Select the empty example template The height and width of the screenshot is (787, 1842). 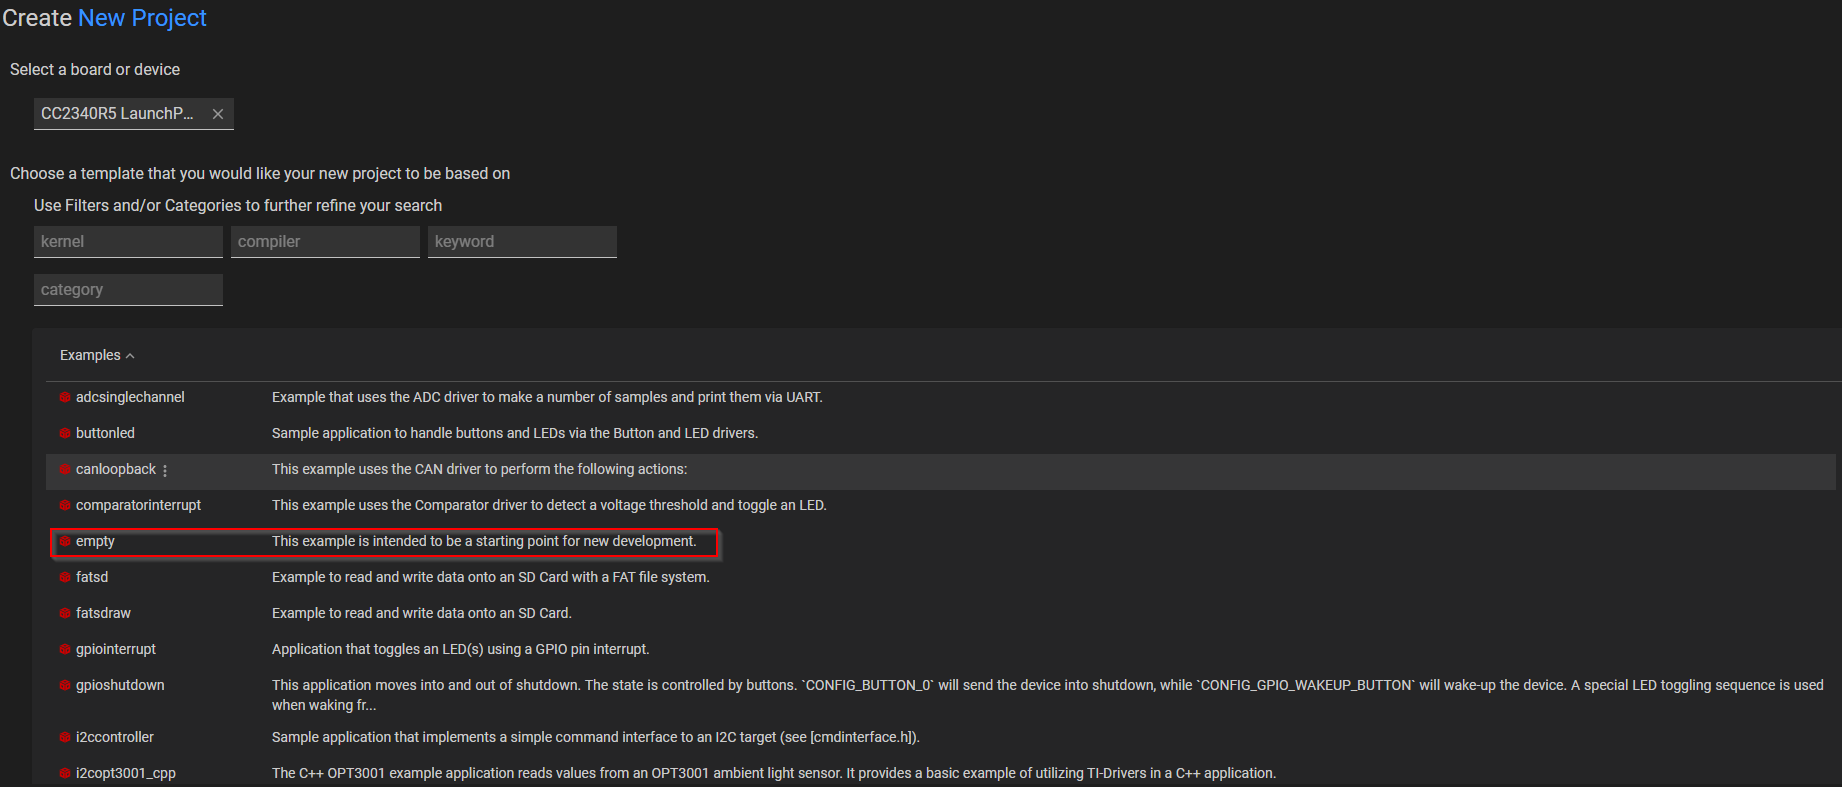coord(96,541)
